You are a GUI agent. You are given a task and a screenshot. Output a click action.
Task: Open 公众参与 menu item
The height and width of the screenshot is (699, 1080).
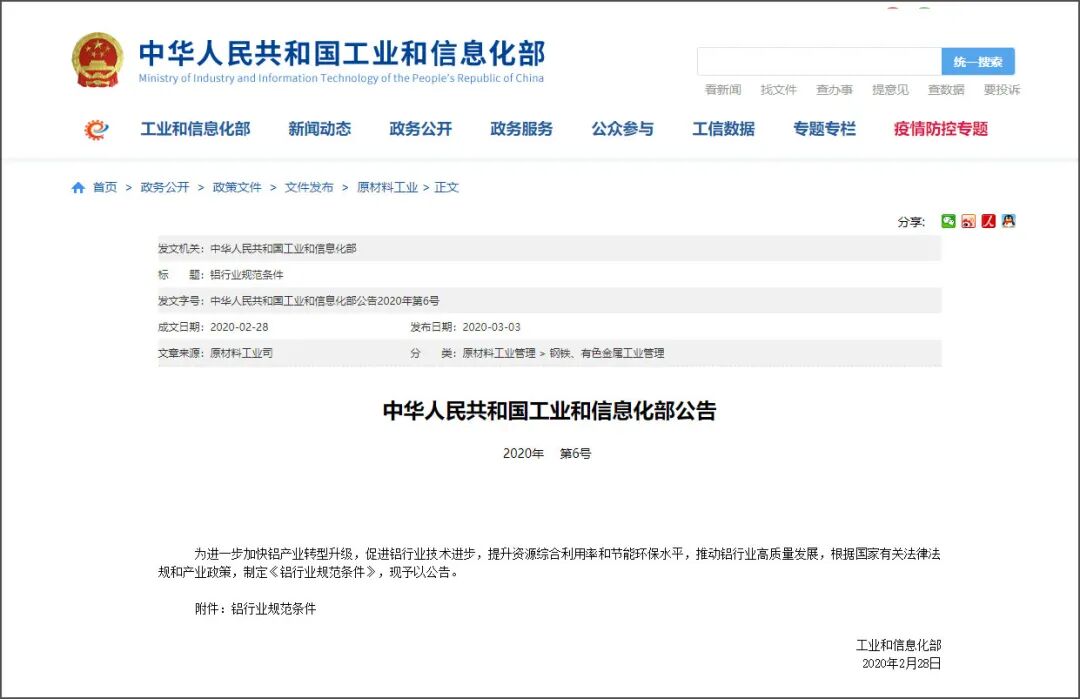pyautogui.click(x=623, y=129)
